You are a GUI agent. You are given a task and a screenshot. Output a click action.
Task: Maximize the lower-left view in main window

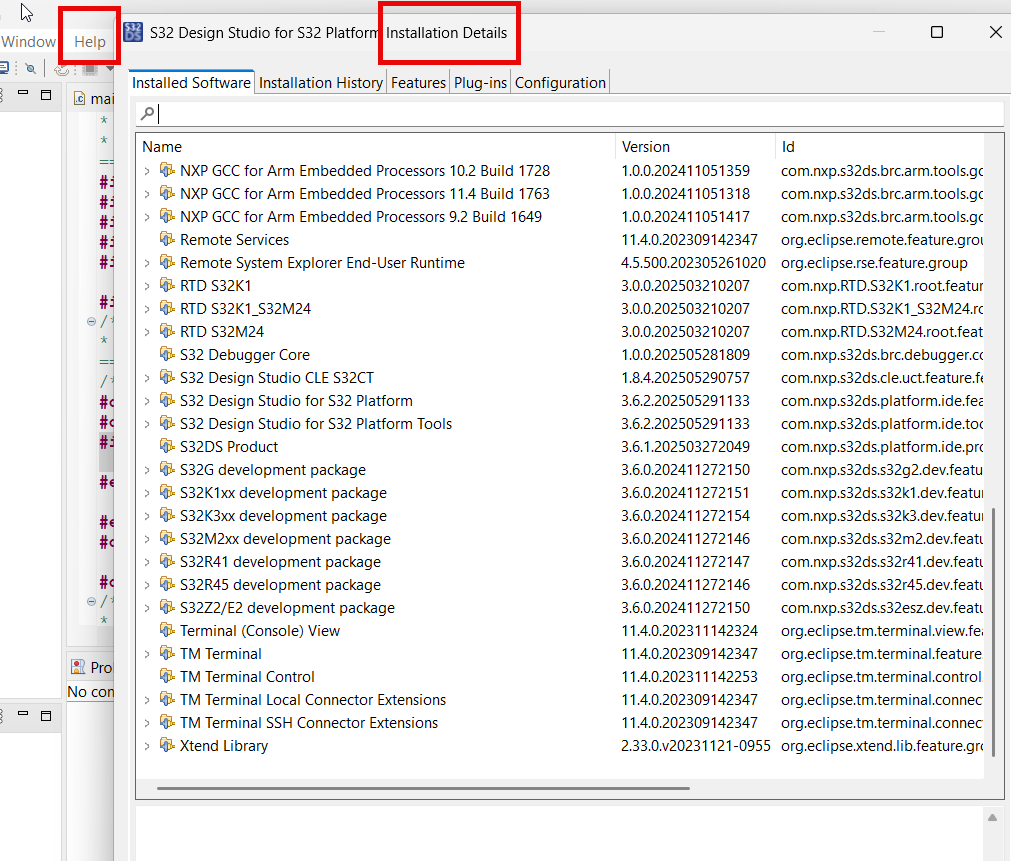click(46, 715)
